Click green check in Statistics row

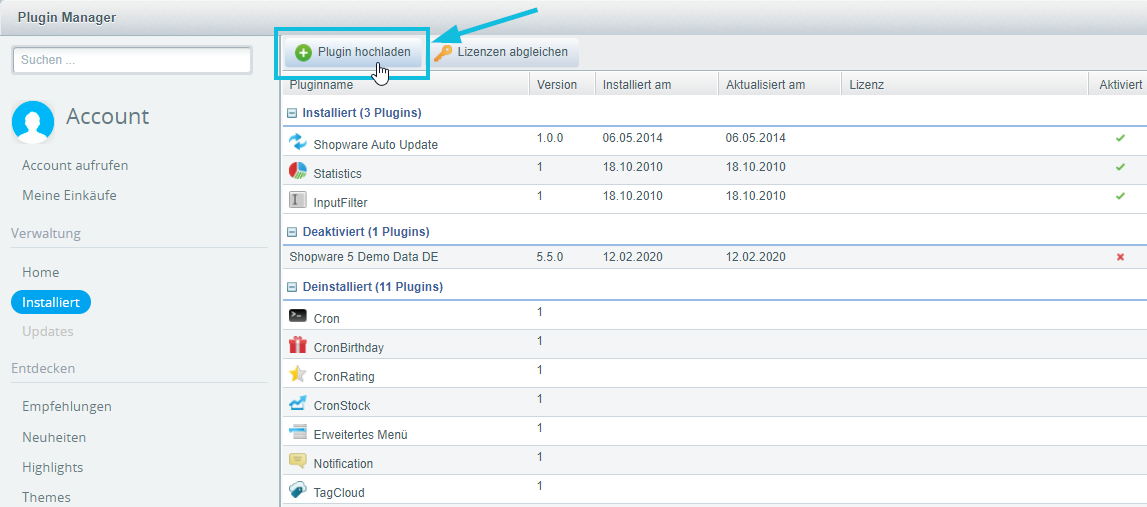point(1120,167)
